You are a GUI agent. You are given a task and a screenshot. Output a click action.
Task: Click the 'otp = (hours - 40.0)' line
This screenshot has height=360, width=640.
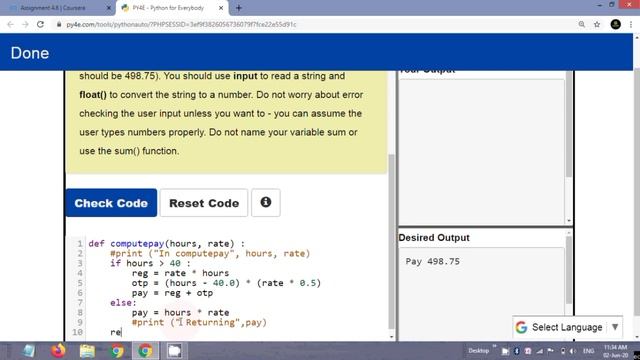point(227,283)
